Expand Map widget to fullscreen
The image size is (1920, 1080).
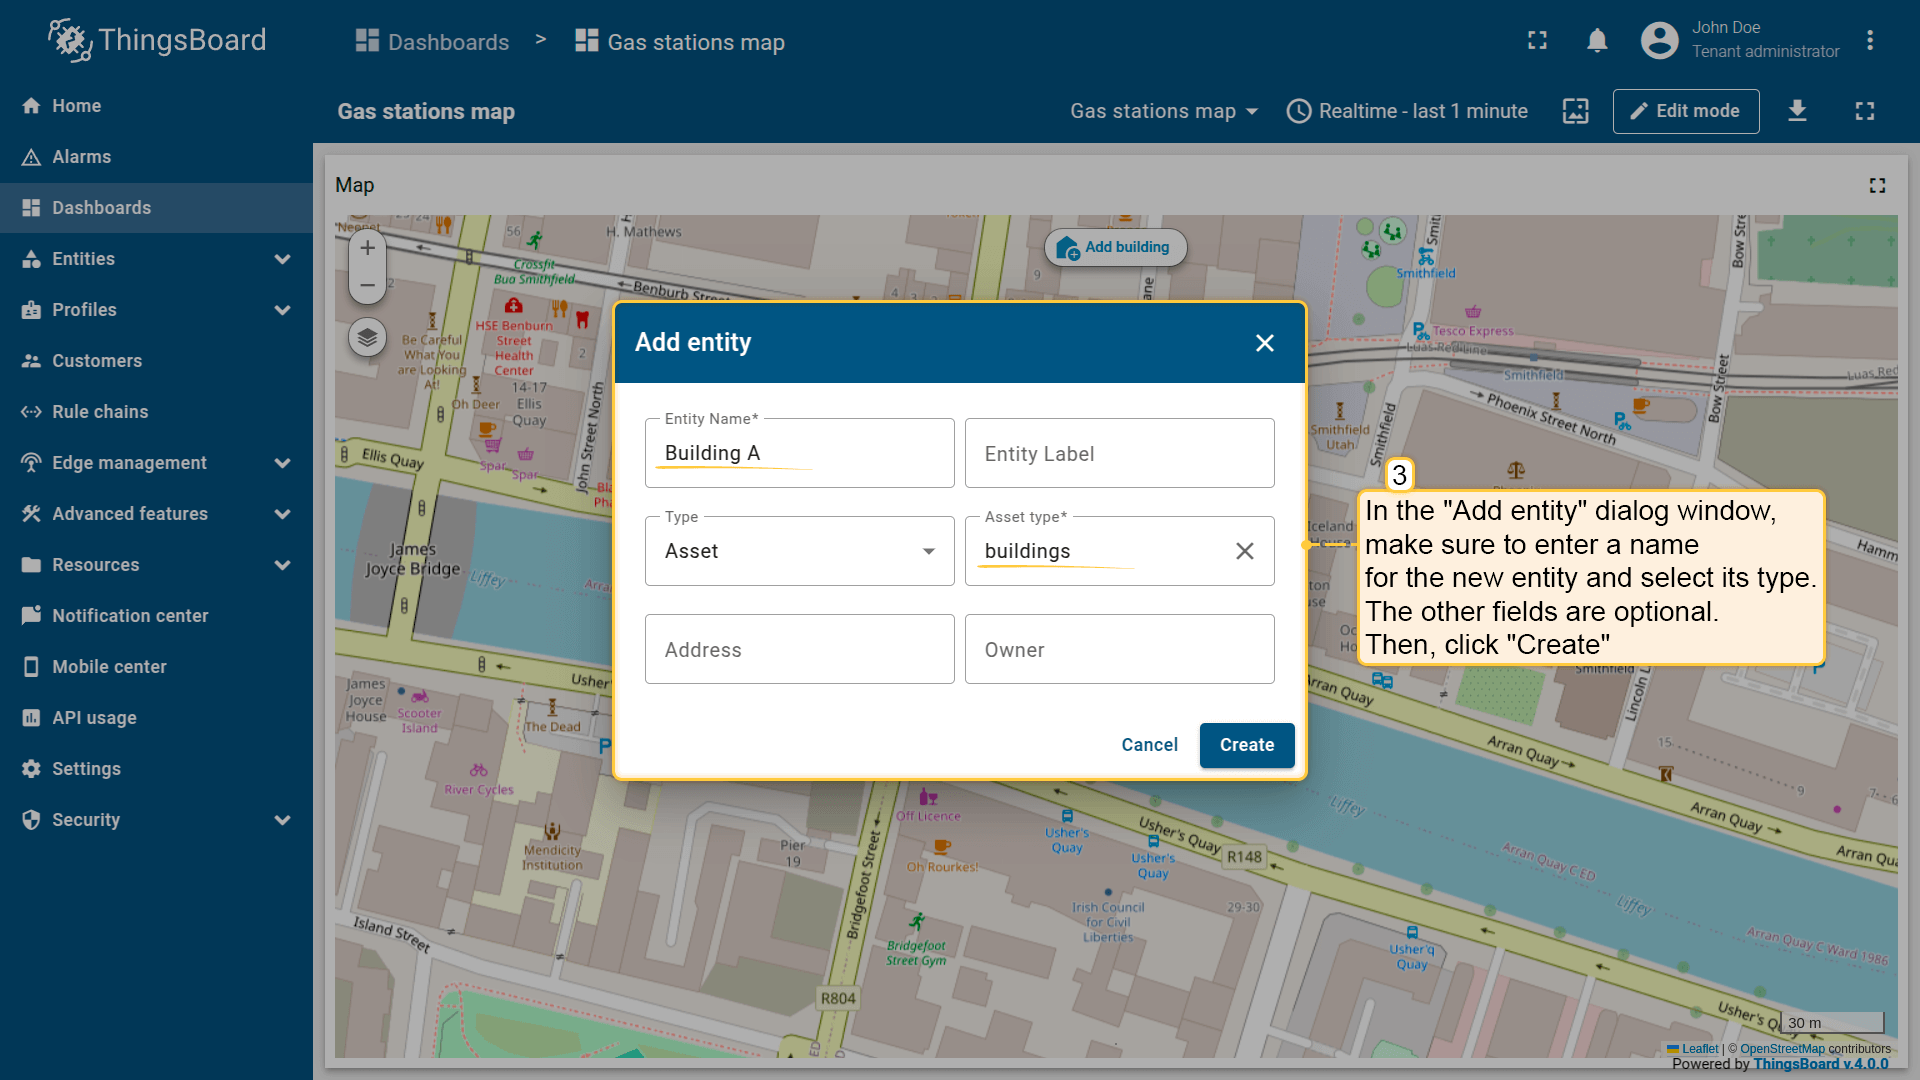[x=1877, y=185]
